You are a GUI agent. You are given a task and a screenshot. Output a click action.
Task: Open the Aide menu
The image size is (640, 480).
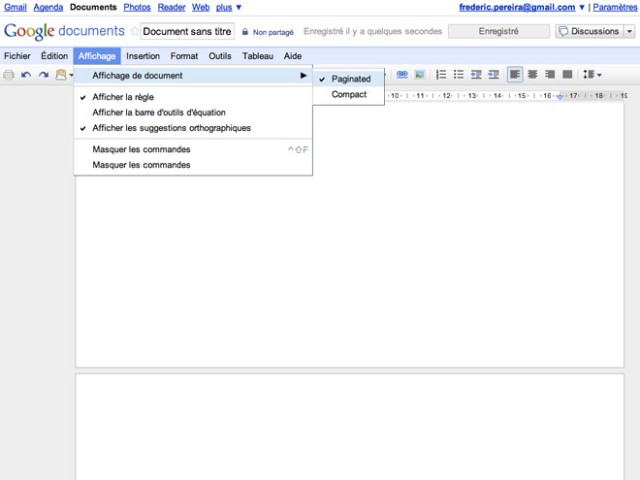(x=293, y=56)
